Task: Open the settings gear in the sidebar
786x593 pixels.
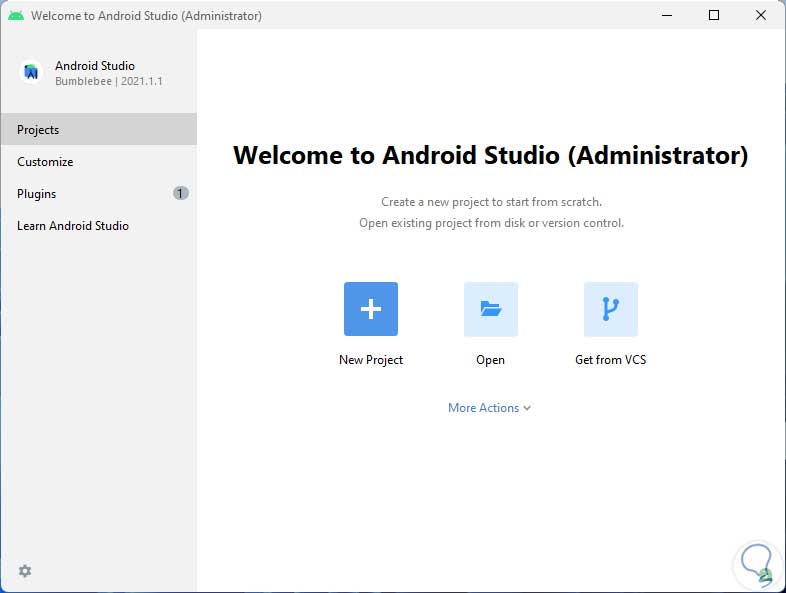Action: point(25,571)
